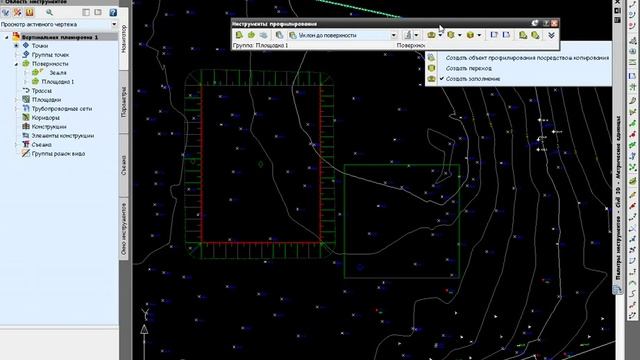Click the grading volume tools cube icon
Viewport: 640px width, 360px height.
pyautogui.click(x=470, y=36)
